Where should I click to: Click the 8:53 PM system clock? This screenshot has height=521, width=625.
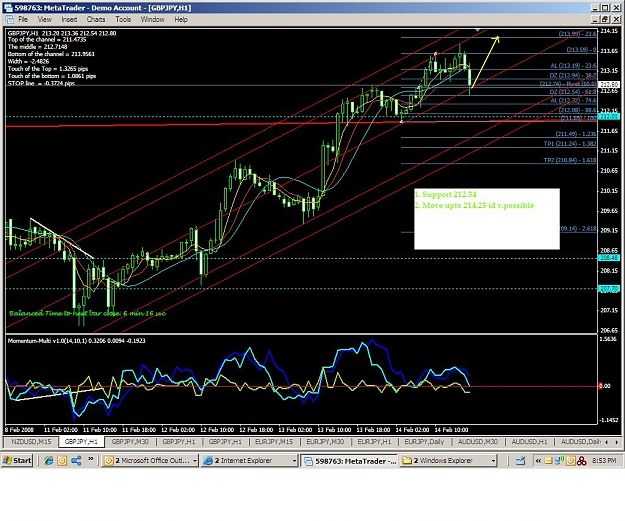tap(604, 461)
